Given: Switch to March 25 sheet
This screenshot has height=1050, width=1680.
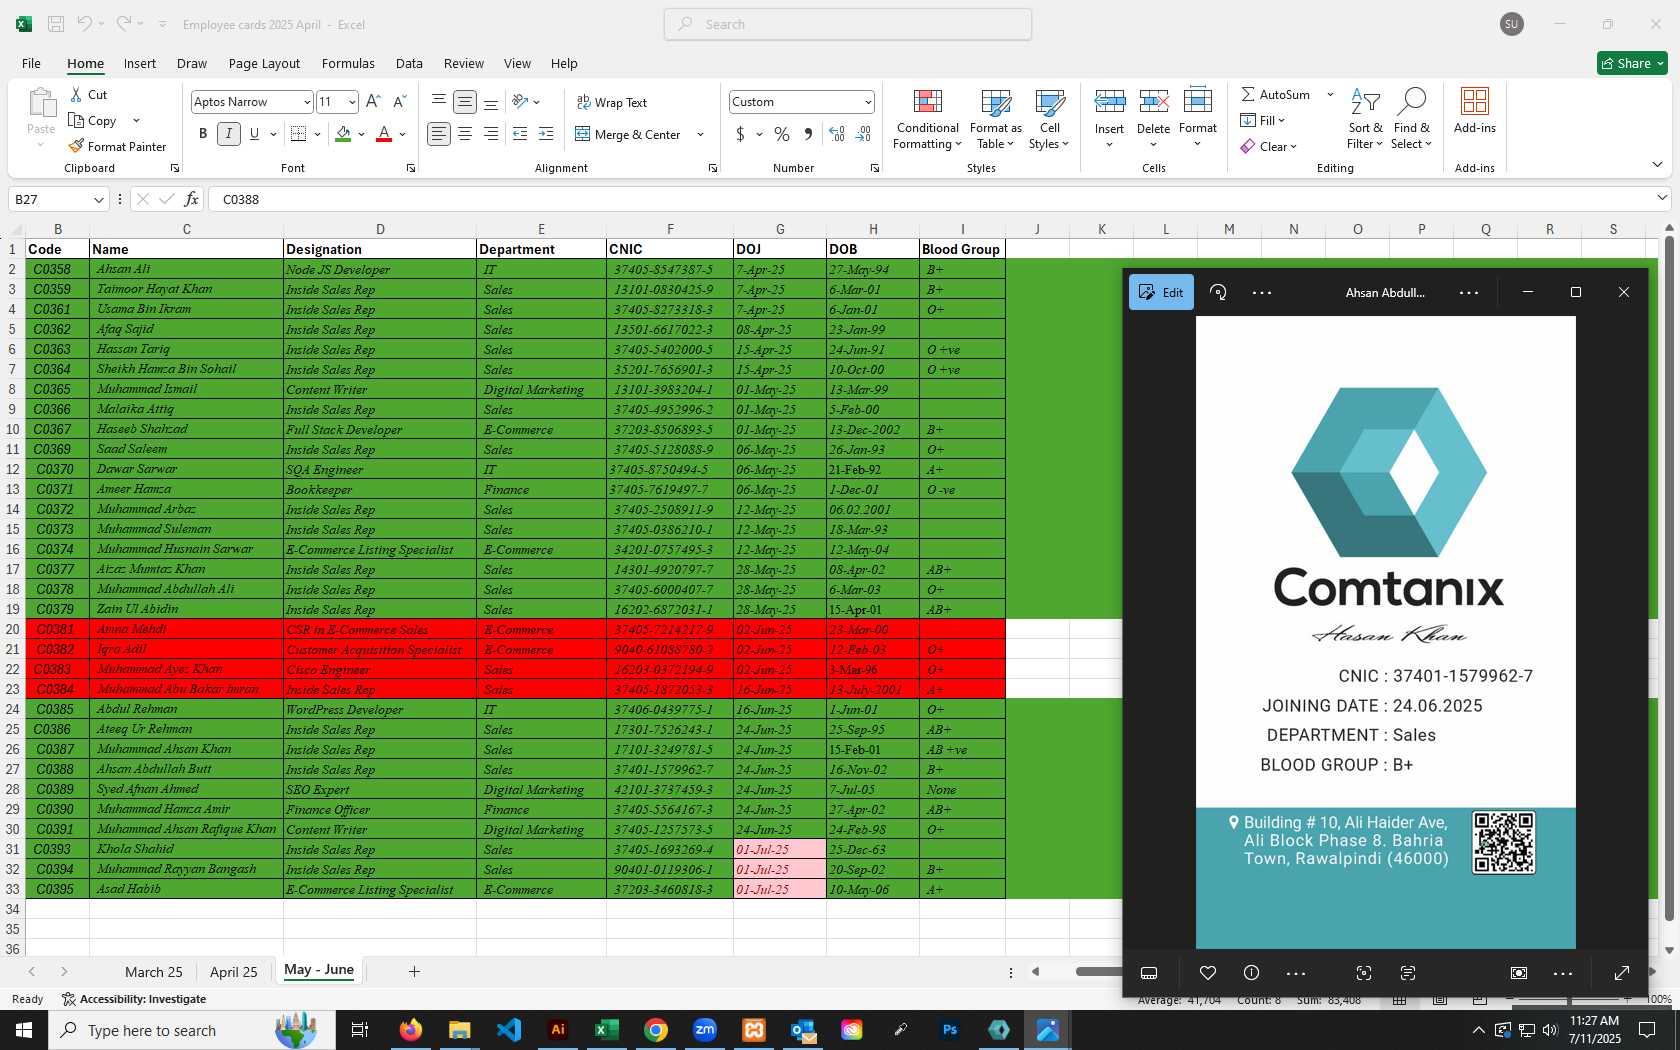Looking at the screenshot, I should [154, 972].
